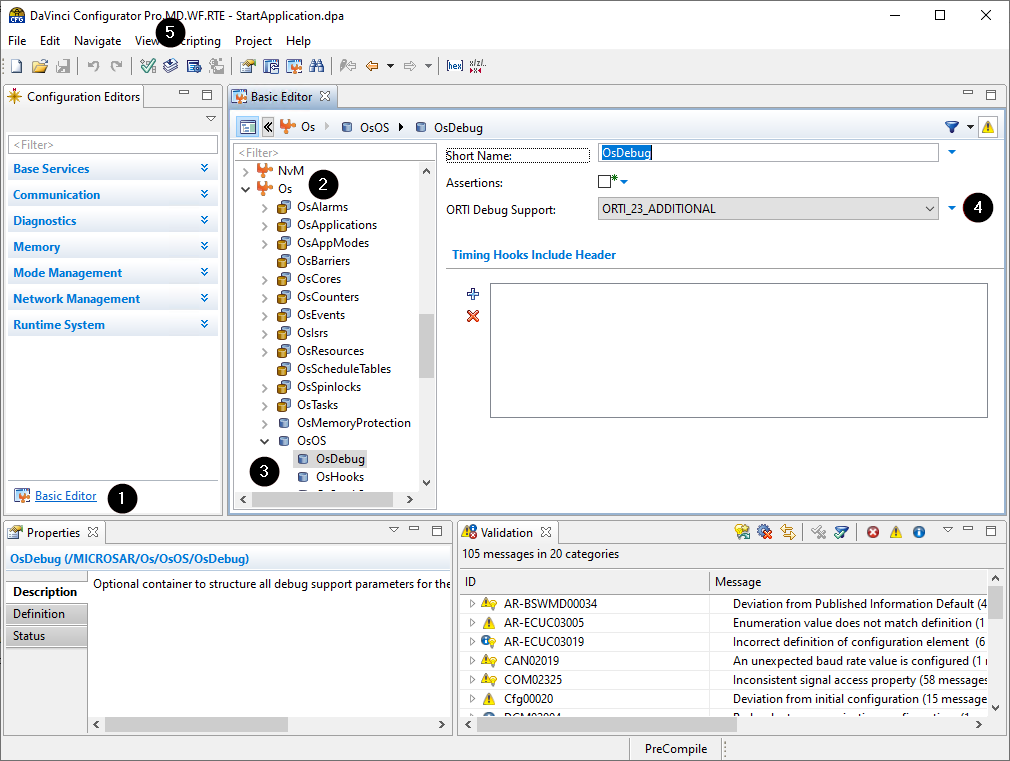Expand the AR-BSWMD00034 validation row

pos(472,604)
